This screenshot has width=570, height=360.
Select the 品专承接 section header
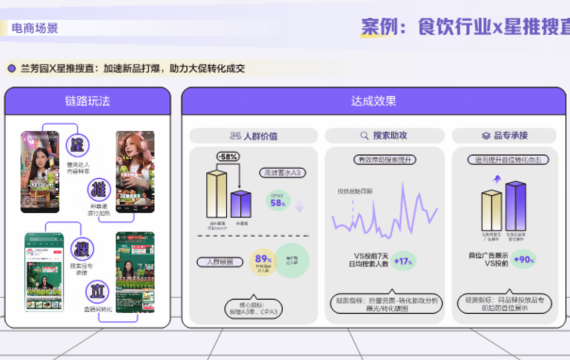(504, 136)
